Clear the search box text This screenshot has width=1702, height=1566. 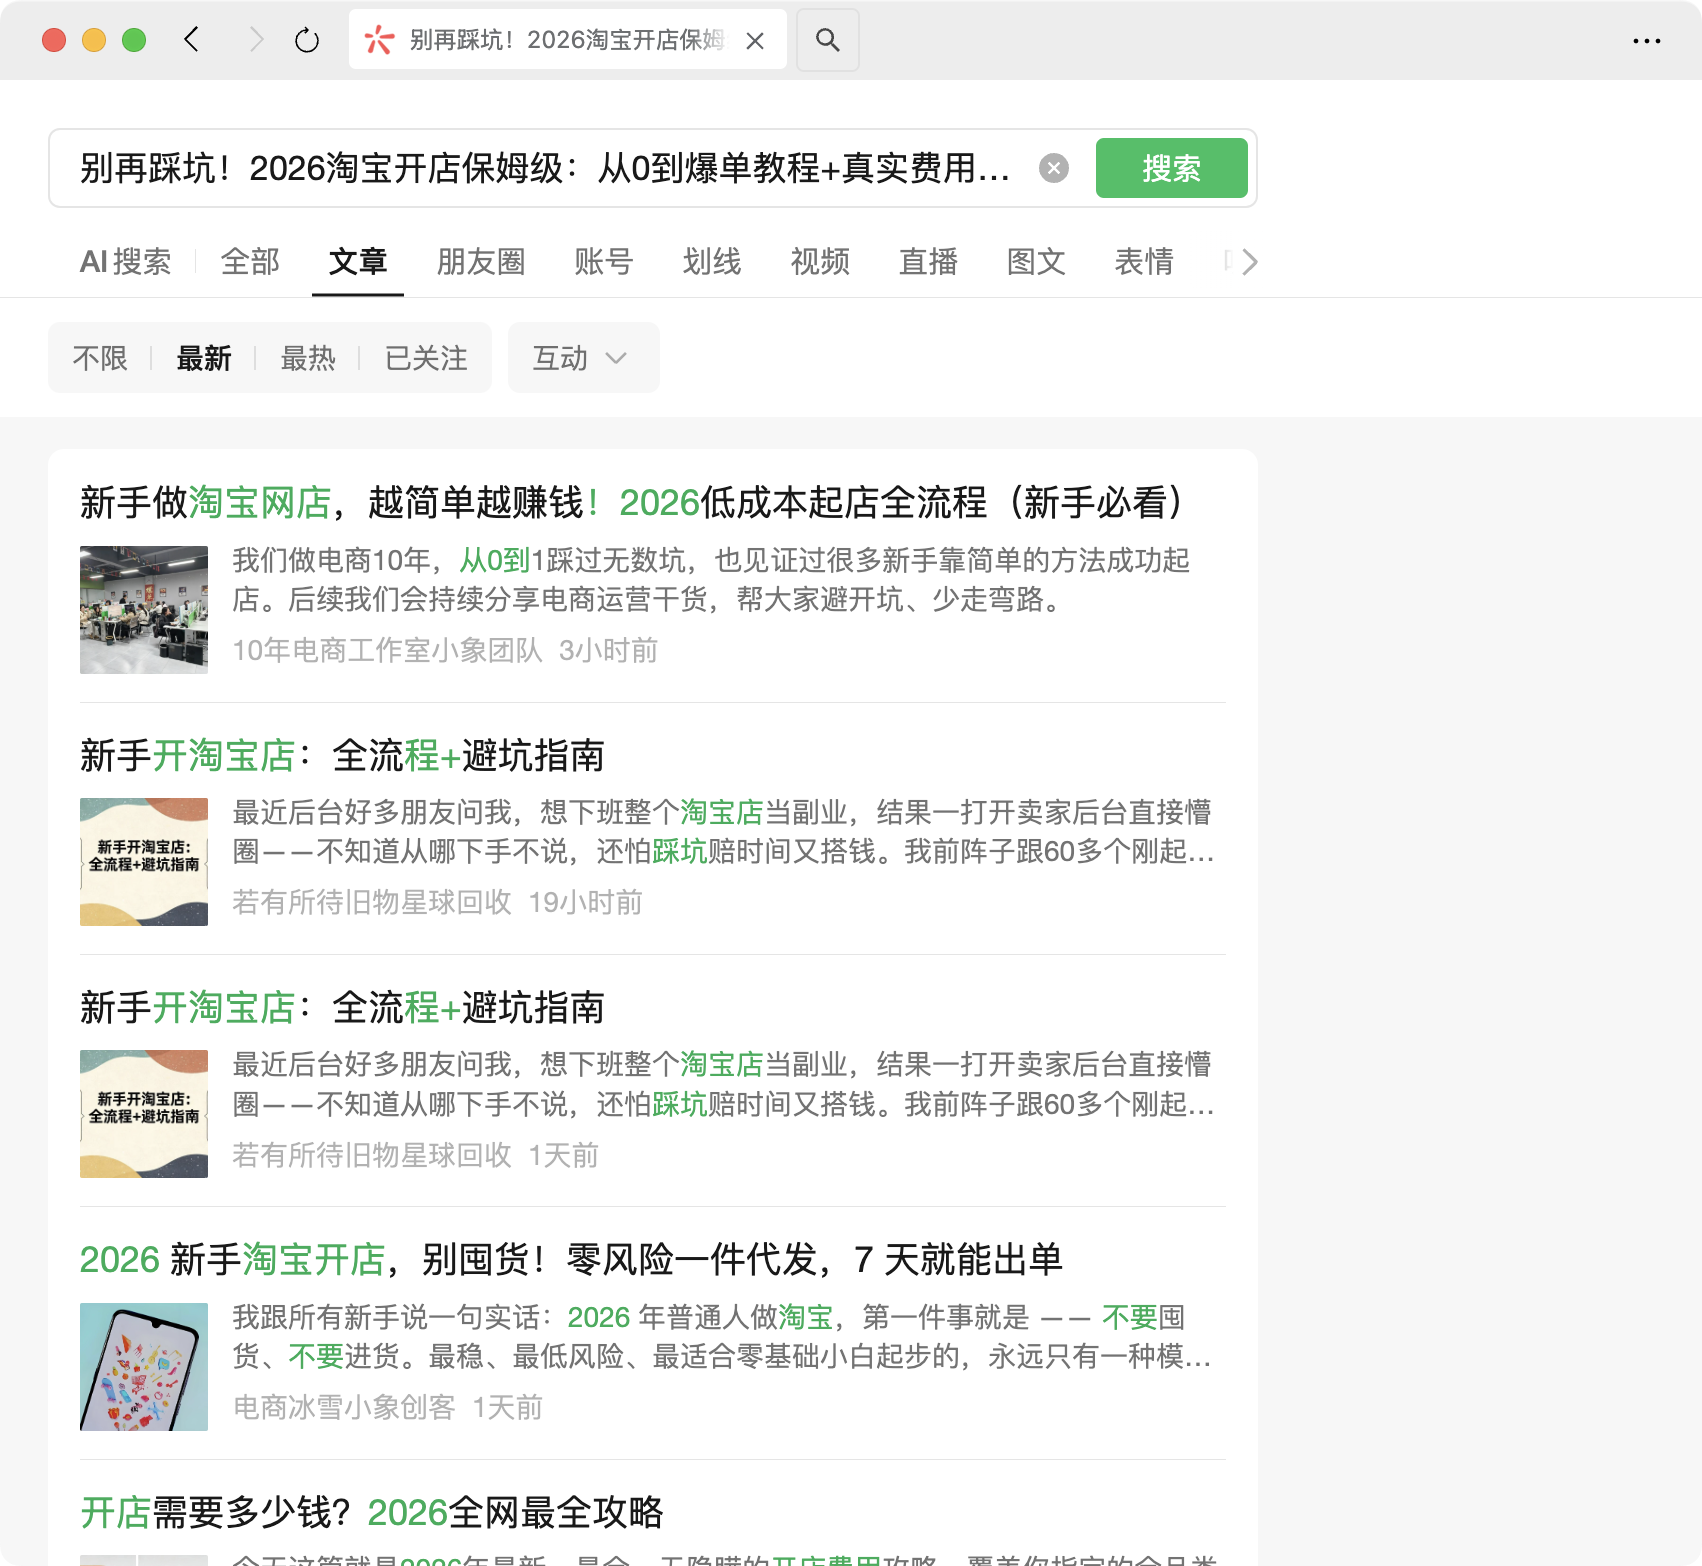[x=1054, y=168]
